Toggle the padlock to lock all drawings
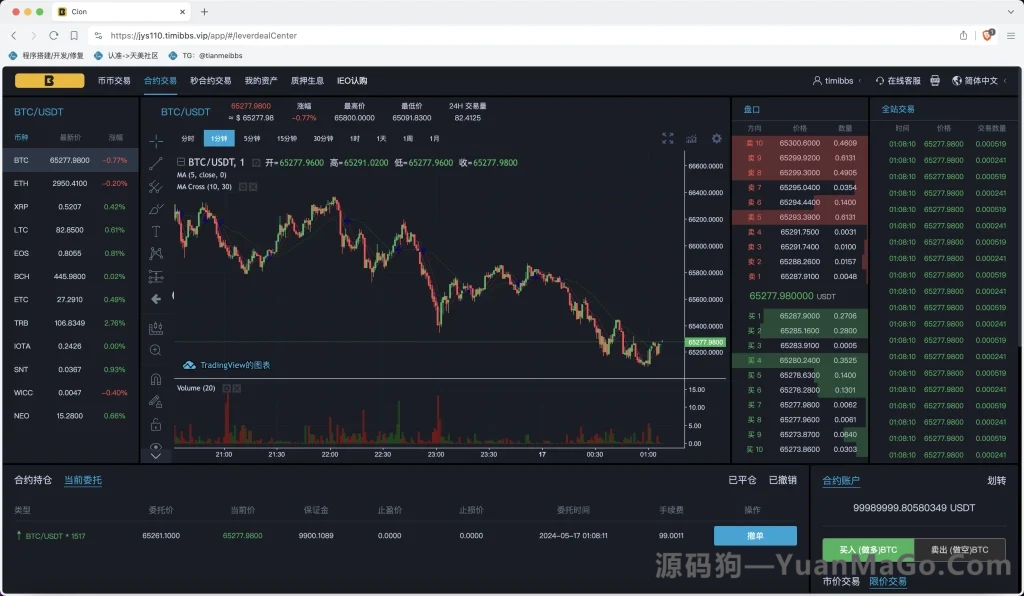This screenshot has width=1024, height=596. click(154, 423)
